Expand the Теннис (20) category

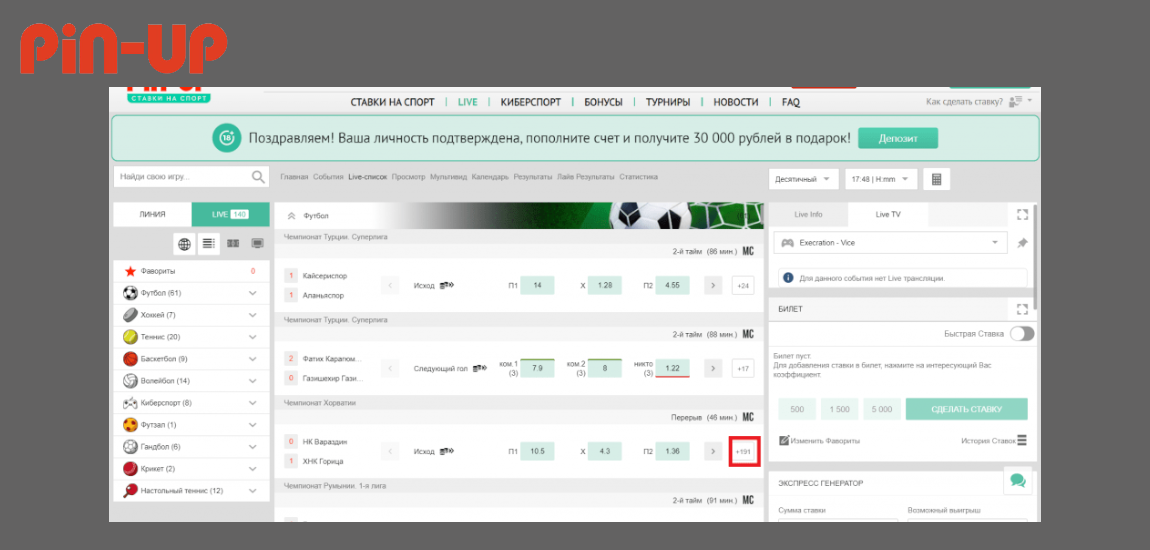point(252,337)
